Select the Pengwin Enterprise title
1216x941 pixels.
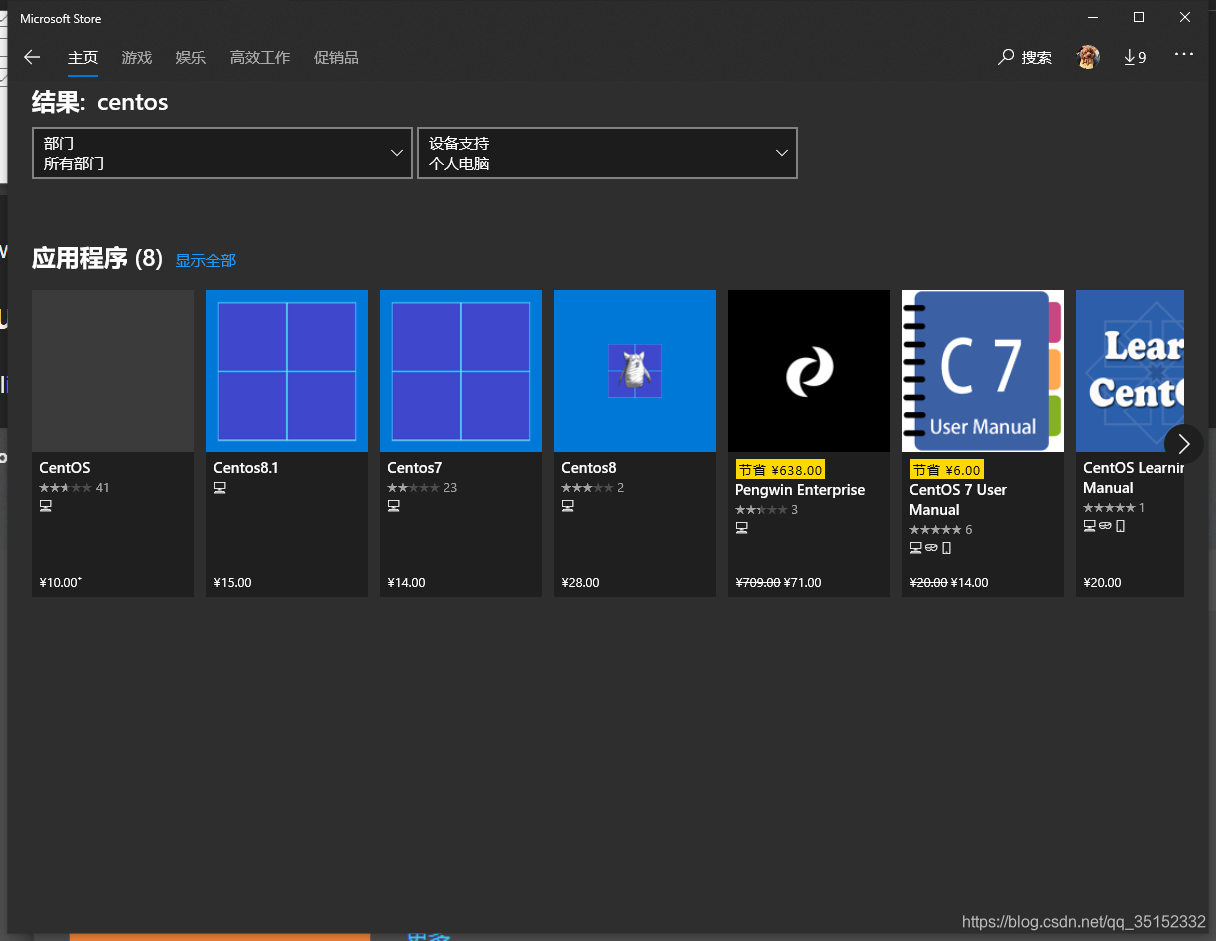click(x=800, y=490)
